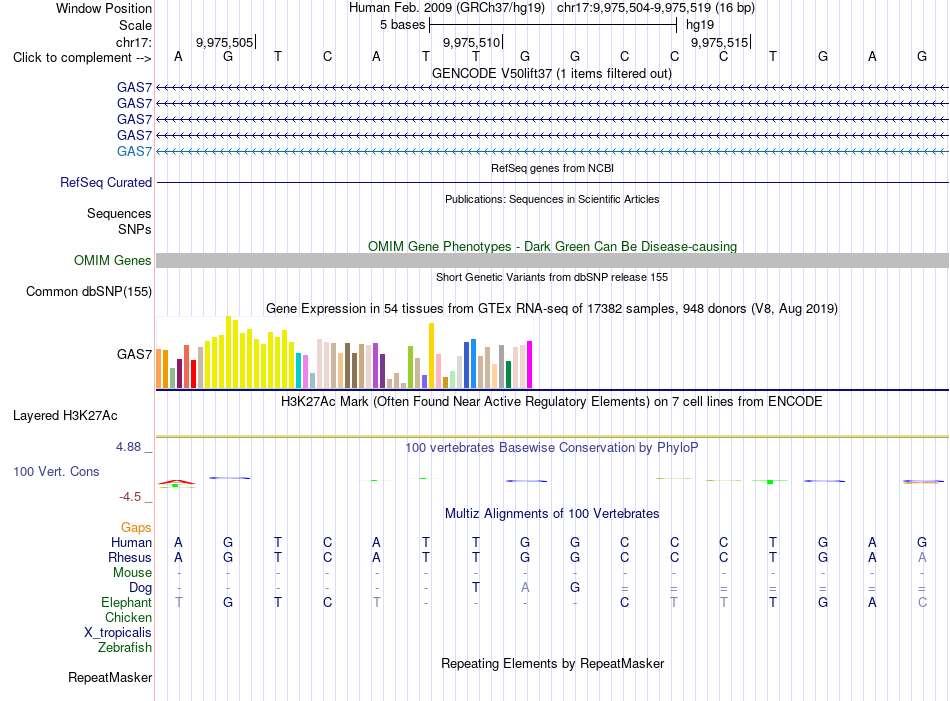This screenshot has height=701, width=950.
Task: Click the A base in the Dog alignment row
Action: pos(525,588)
